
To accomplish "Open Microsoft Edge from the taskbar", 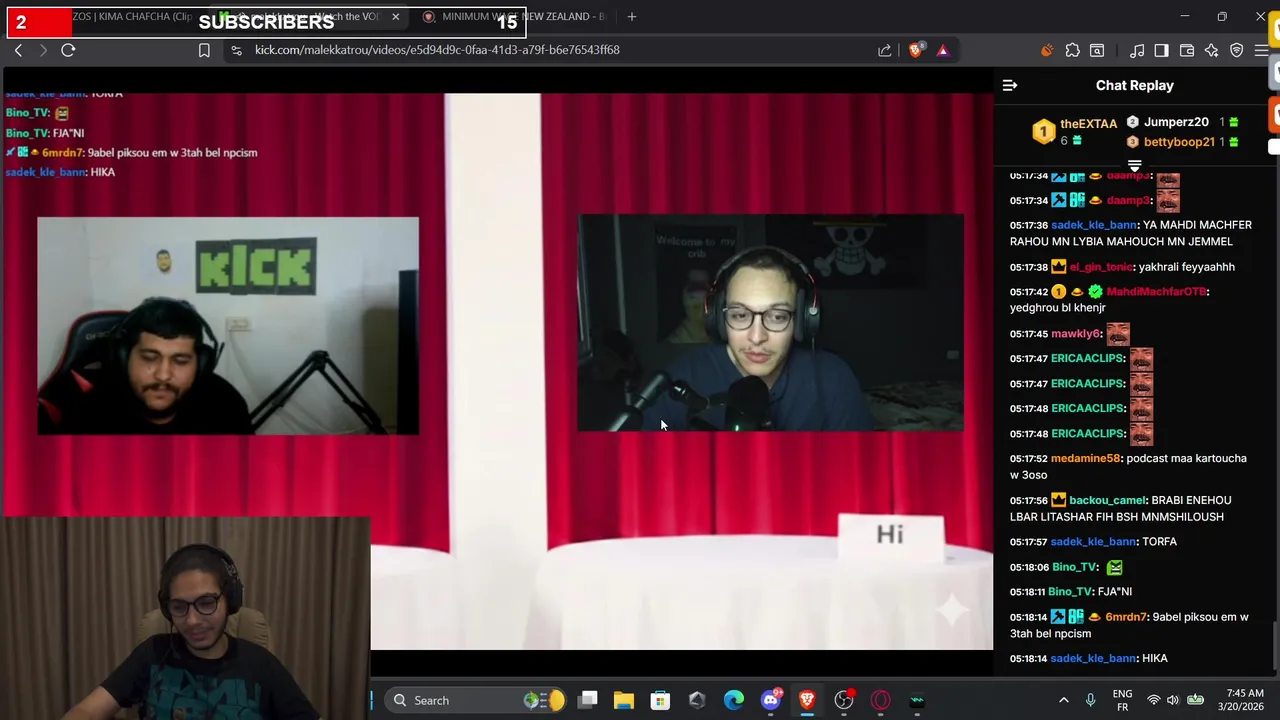I will point(734,700).
